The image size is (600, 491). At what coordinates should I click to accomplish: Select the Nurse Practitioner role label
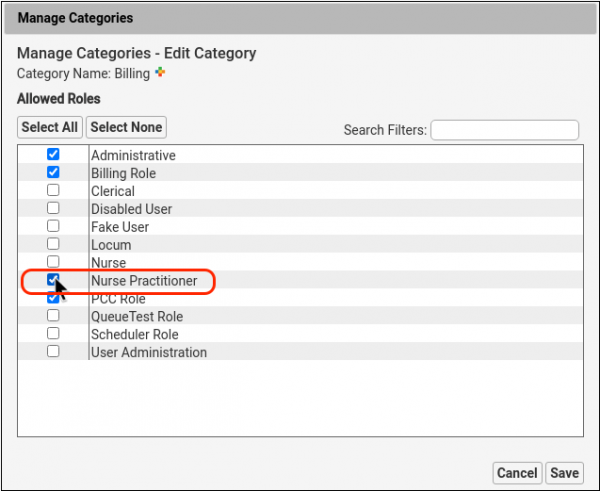pos(144,281)
